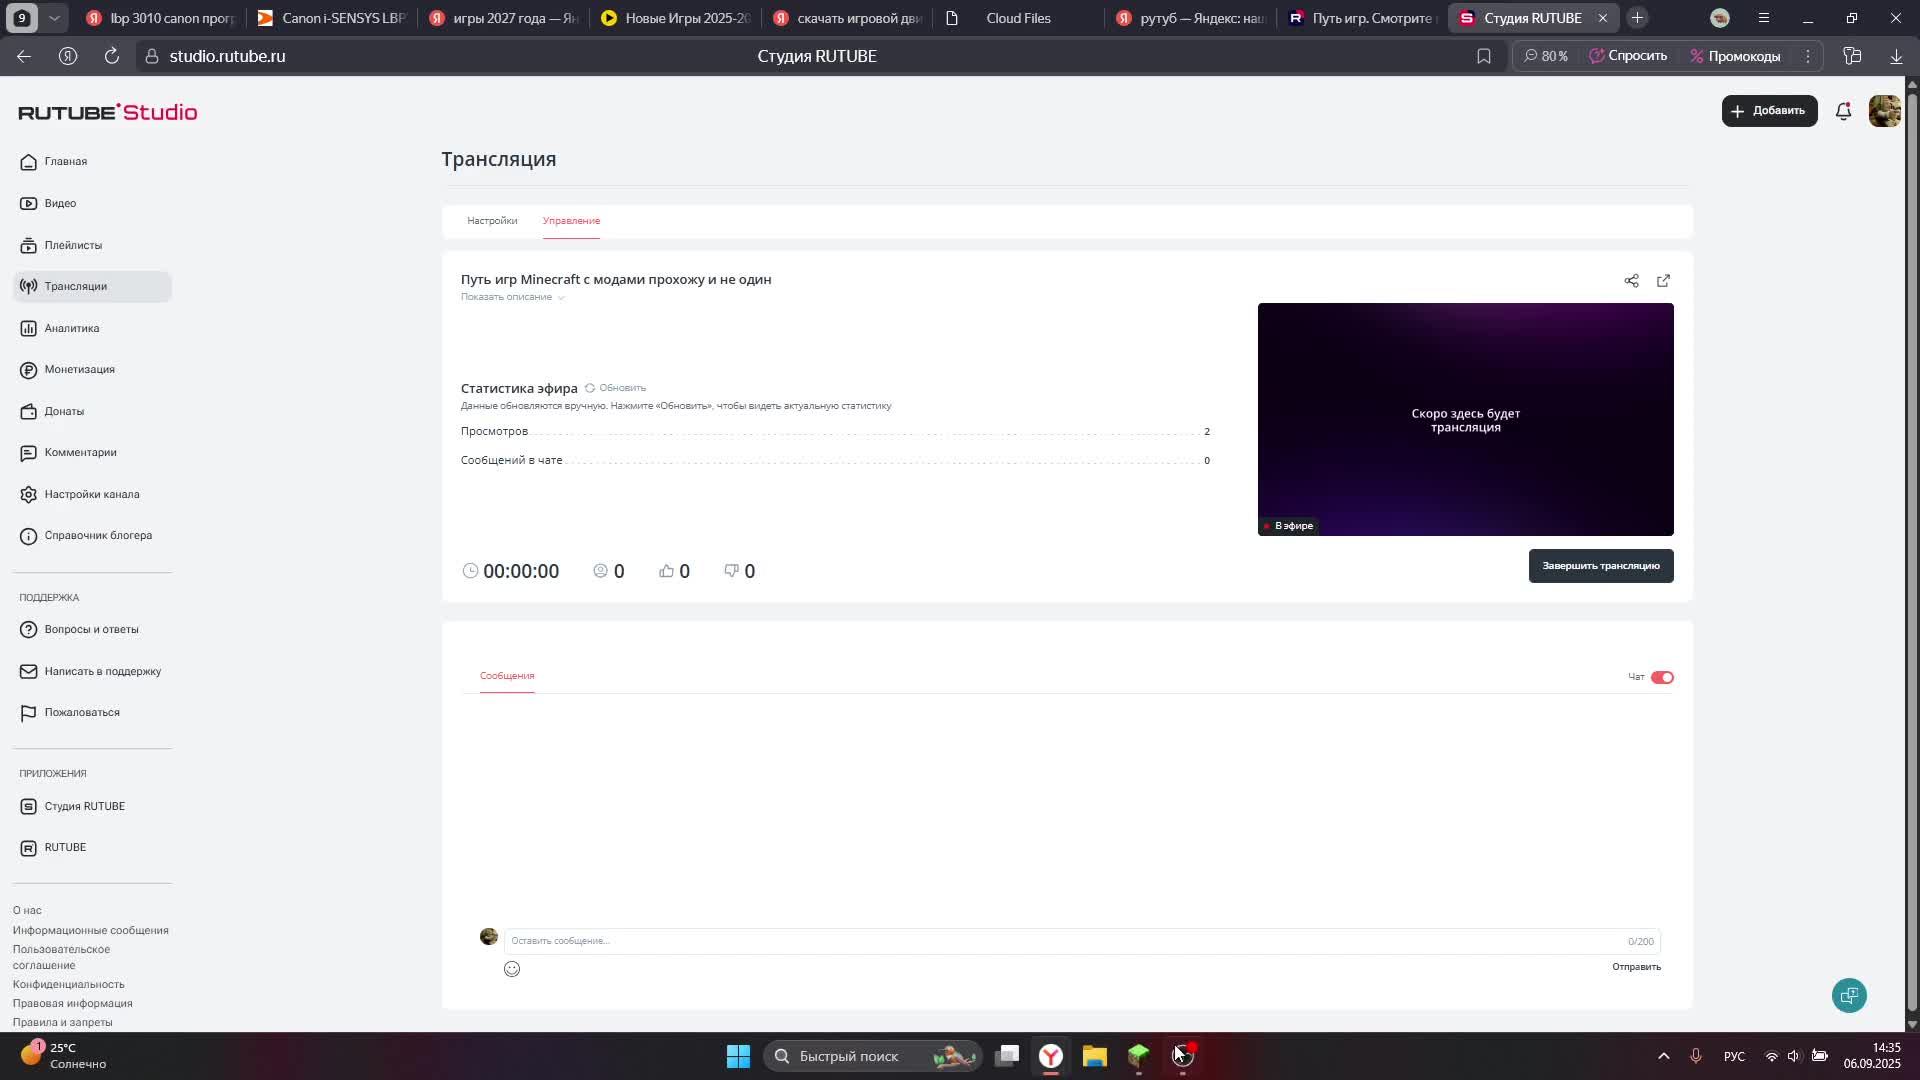Show hidden system tray icons chevron
The image size is (1920, 1080).
[1663, 1056]
